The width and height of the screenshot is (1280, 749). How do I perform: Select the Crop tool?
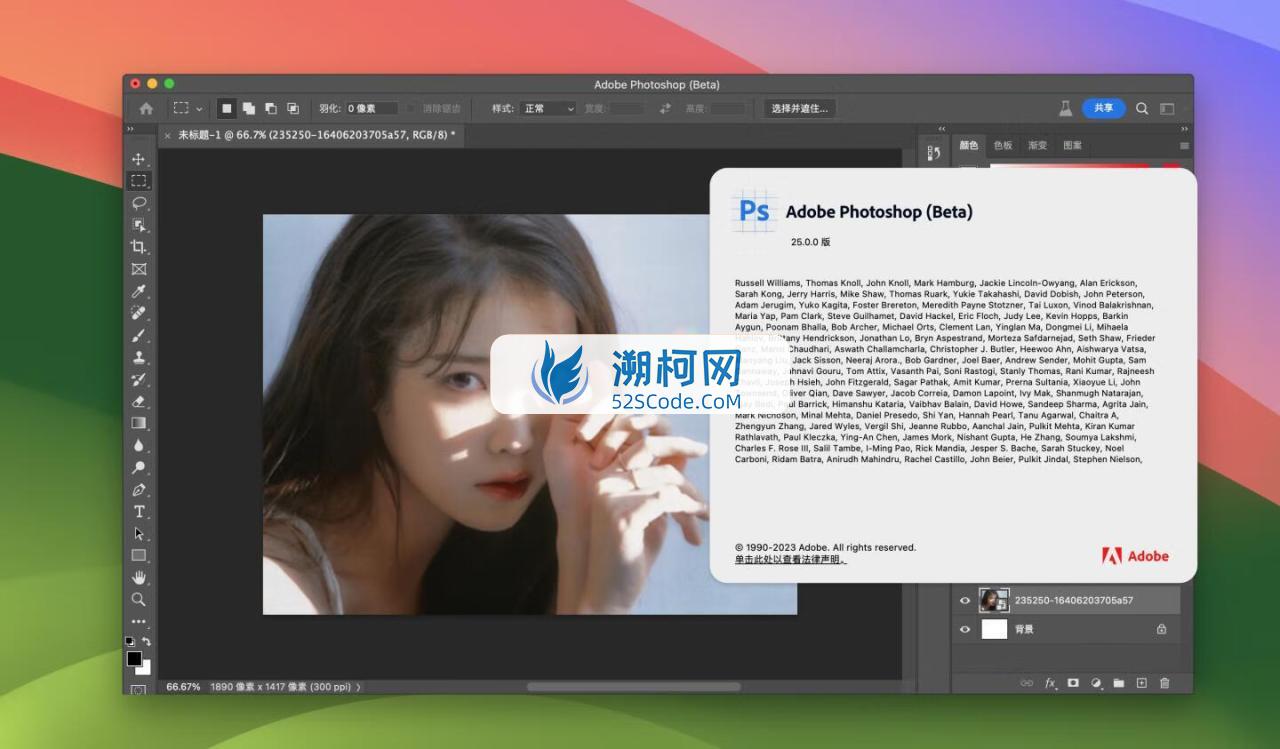(x=139, y=247)
